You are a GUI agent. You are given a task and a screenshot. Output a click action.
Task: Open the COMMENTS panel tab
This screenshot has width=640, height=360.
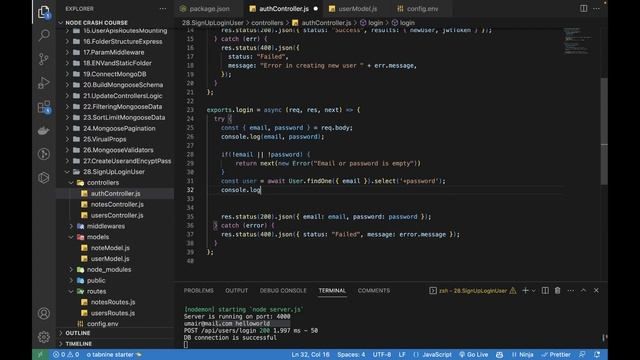(373, 291)
